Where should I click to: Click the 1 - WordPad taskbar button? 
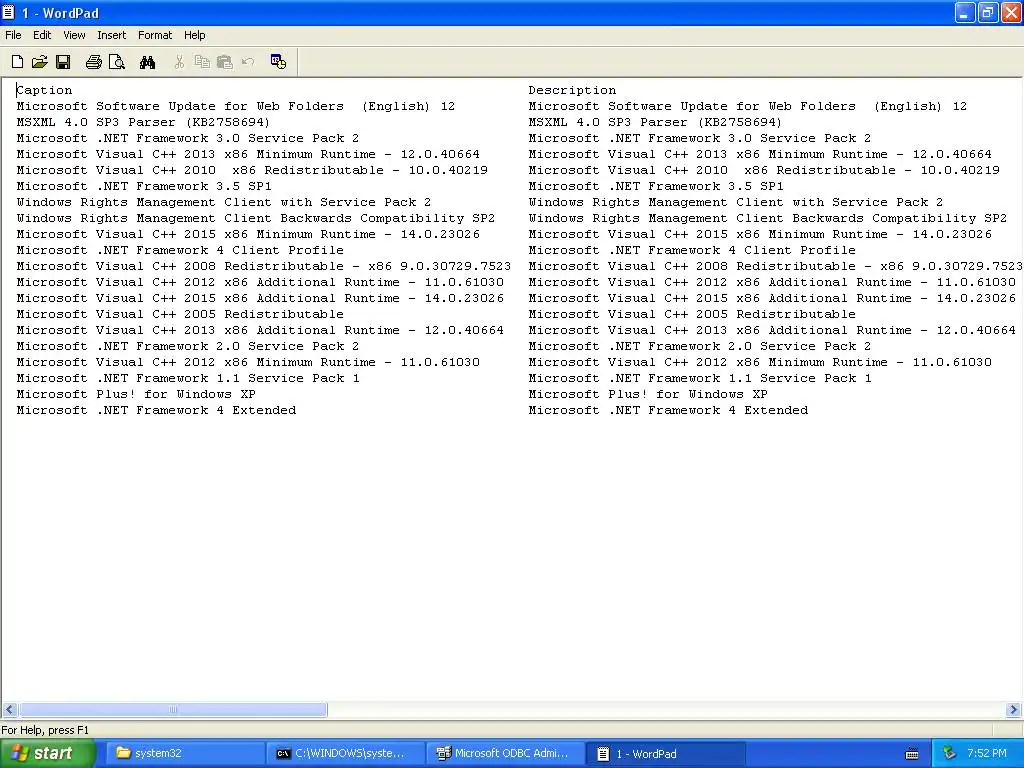pos(665,754)
